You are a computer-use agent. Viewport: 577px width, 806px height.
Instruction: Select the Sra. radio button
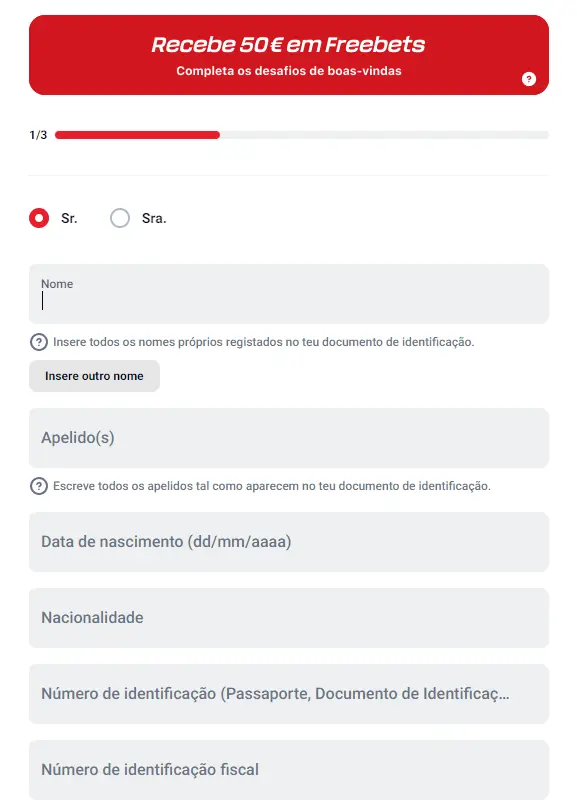[120, 218]
